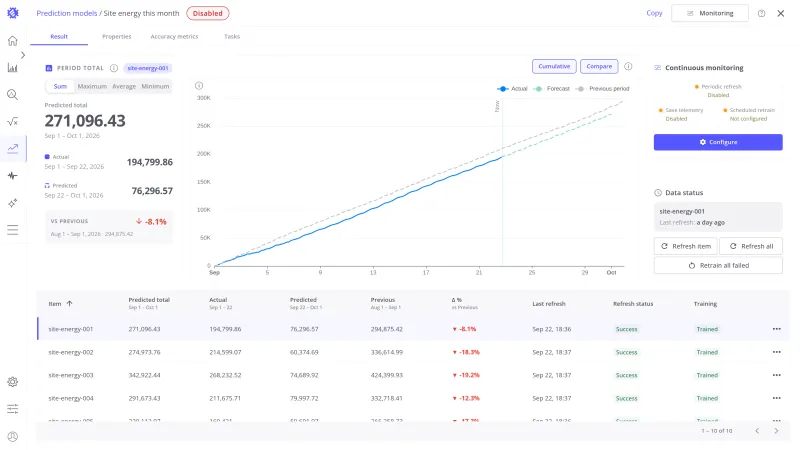
Task: Select the Sum aggregation option
Action: (60, 86)
